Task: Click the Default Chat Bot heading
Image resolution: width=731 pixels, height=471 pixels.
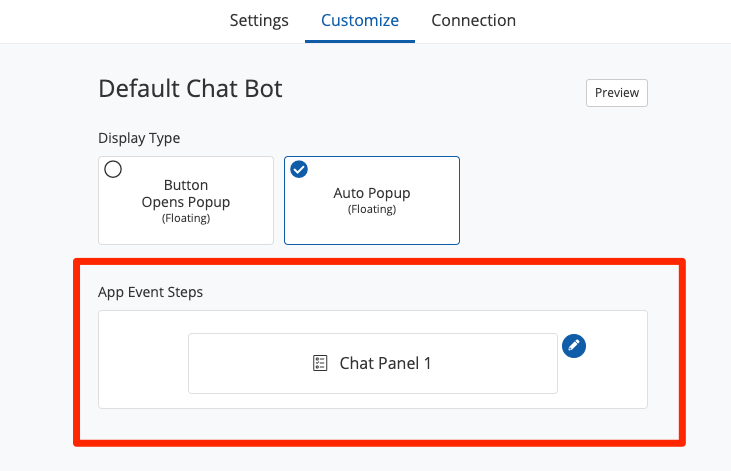Action: pyautogui.click(x=190, y=89)
